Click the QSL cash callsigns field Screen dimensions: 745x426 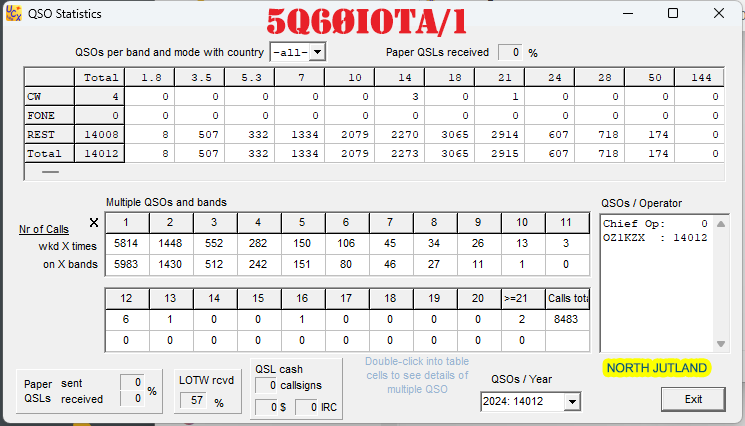266,385
